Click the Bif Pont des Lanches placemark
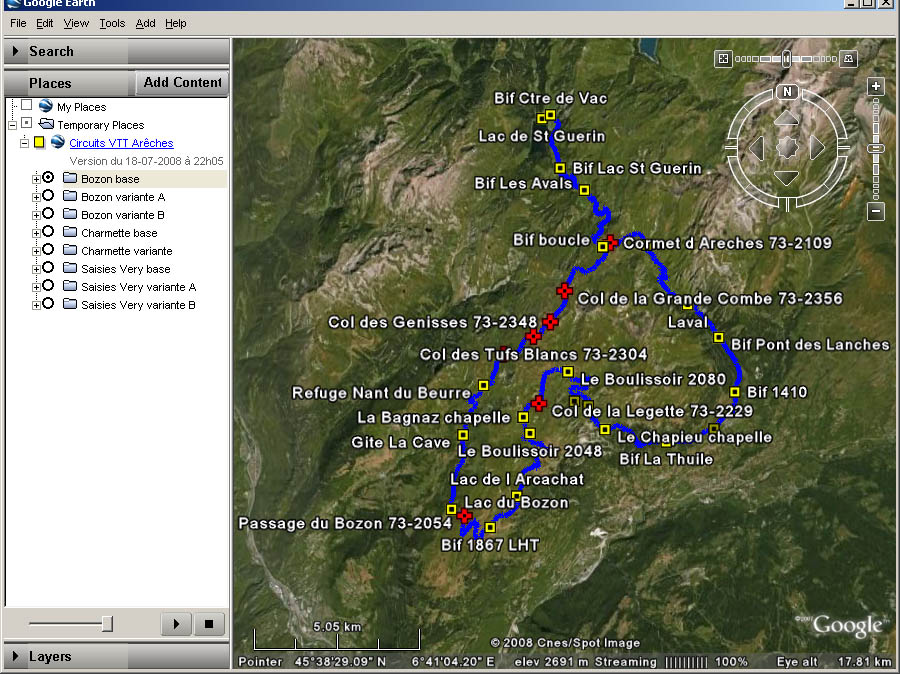 (718, 338)
